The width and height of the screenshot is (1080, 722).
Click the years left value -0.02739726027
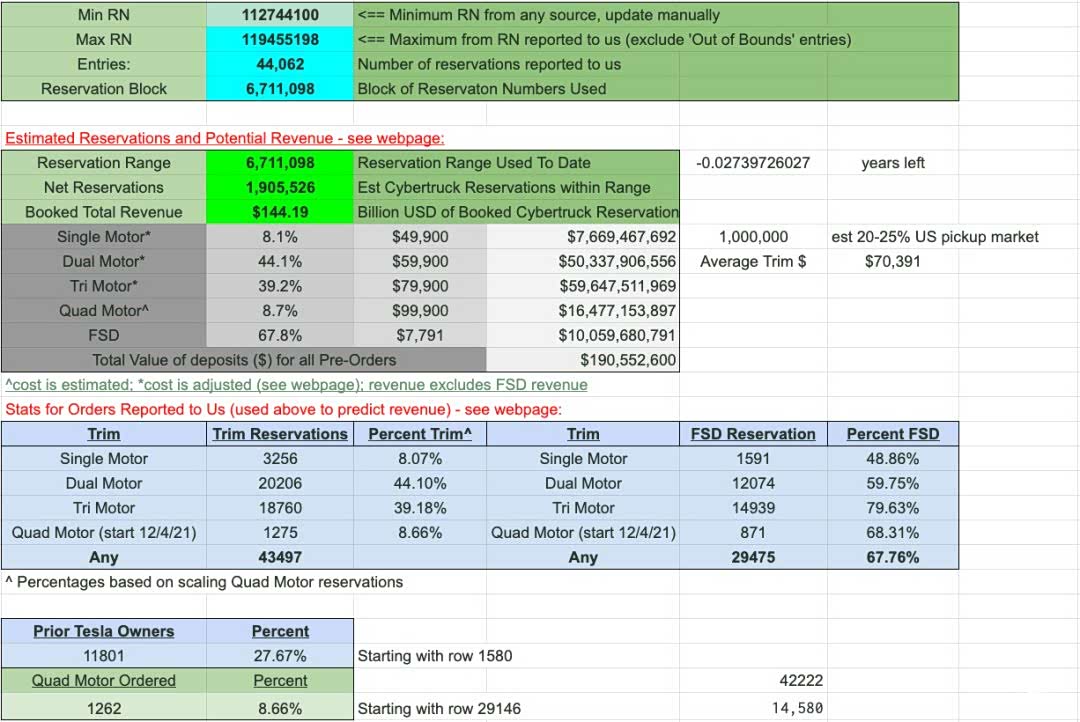point(753,163)
